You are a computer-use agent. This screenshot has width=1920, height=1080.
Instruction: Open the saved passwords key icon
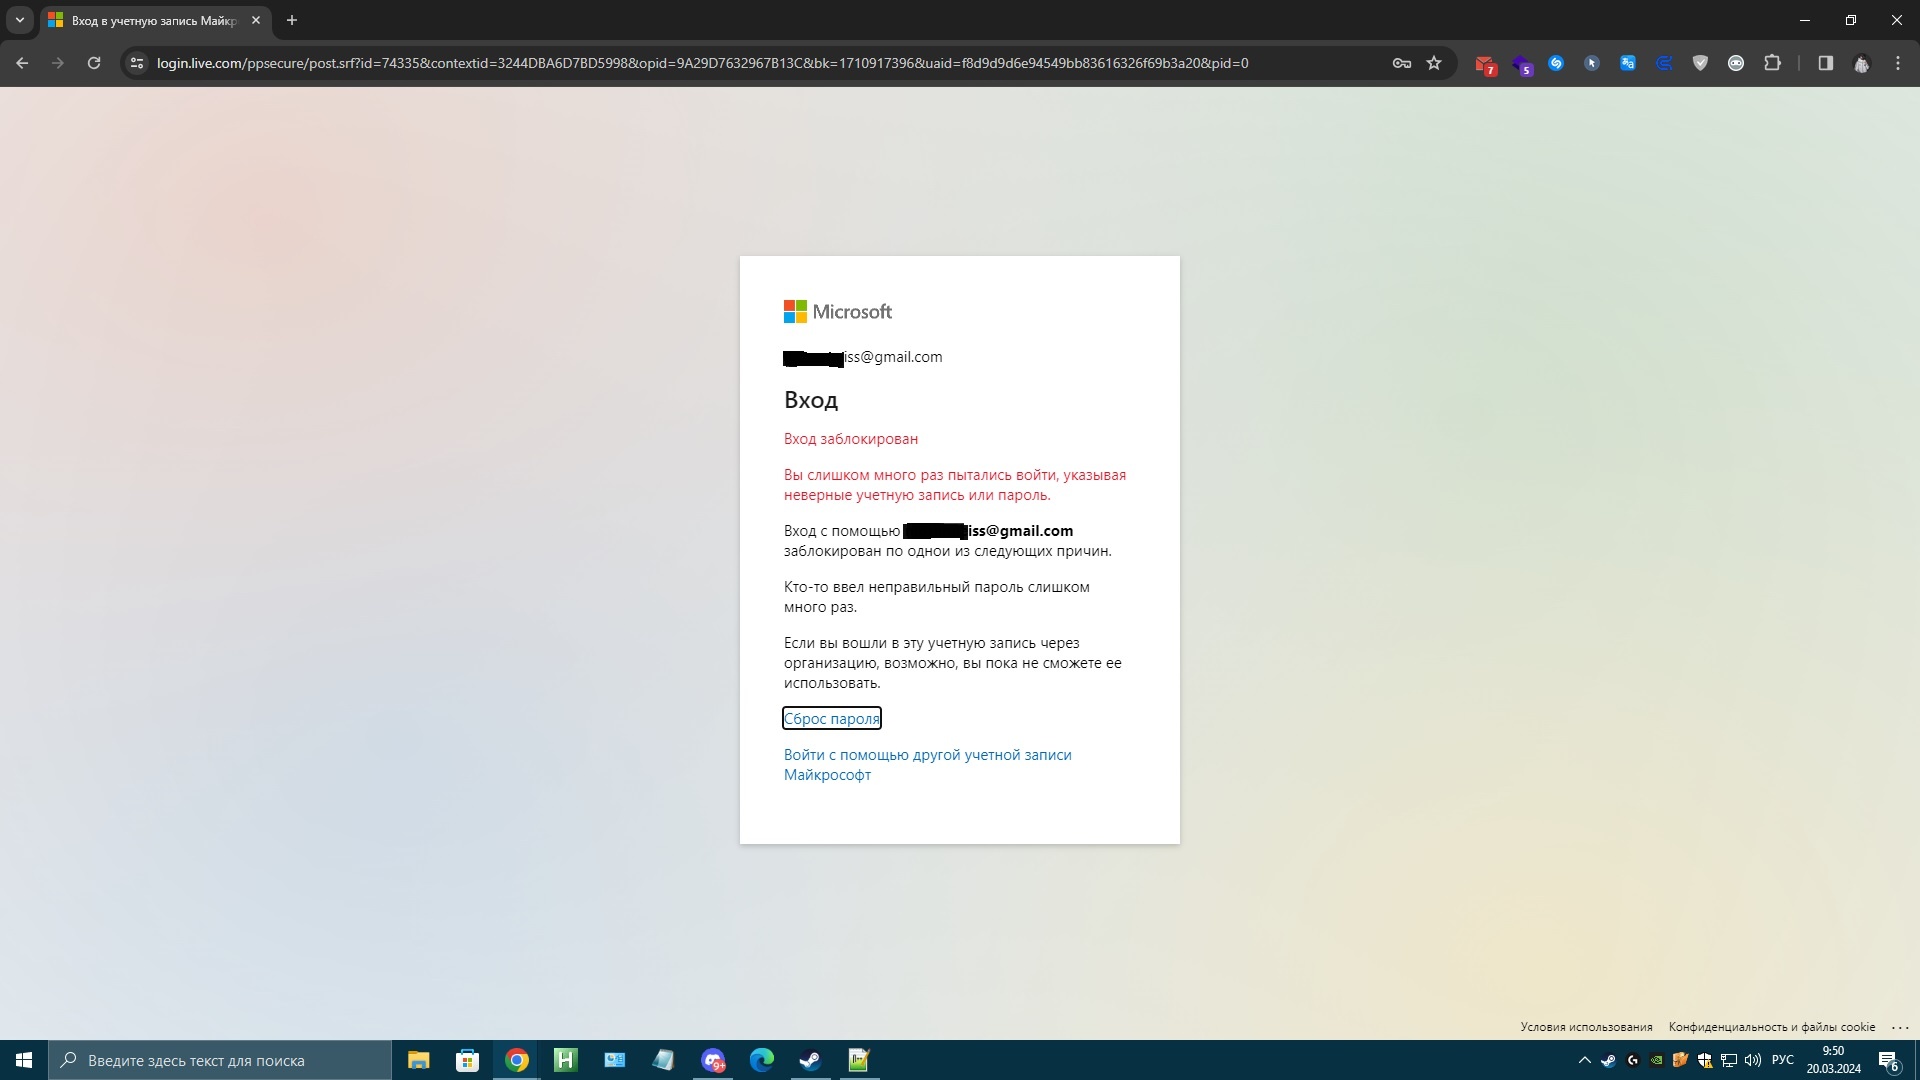1402,63
